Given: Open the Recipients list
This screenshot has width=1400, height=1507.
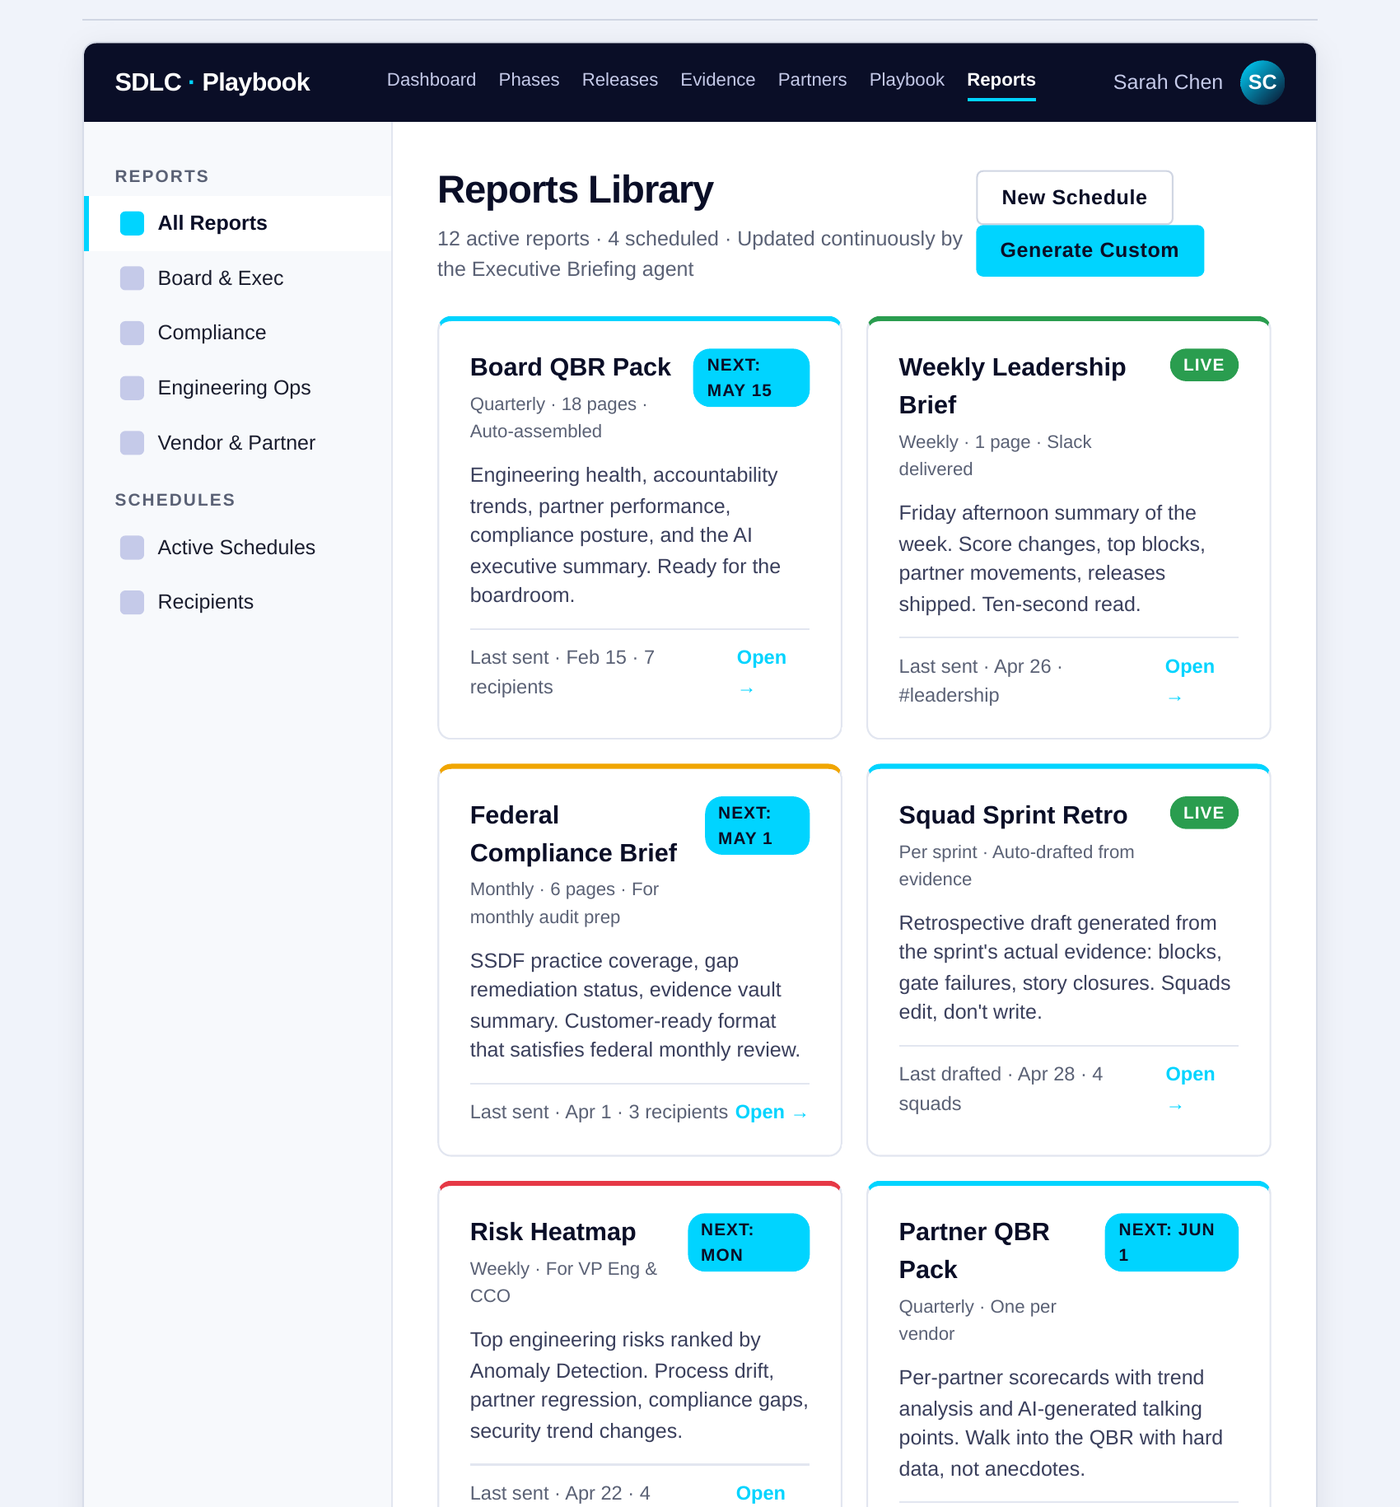Looking at the screenshot, I should coord(238,602).
